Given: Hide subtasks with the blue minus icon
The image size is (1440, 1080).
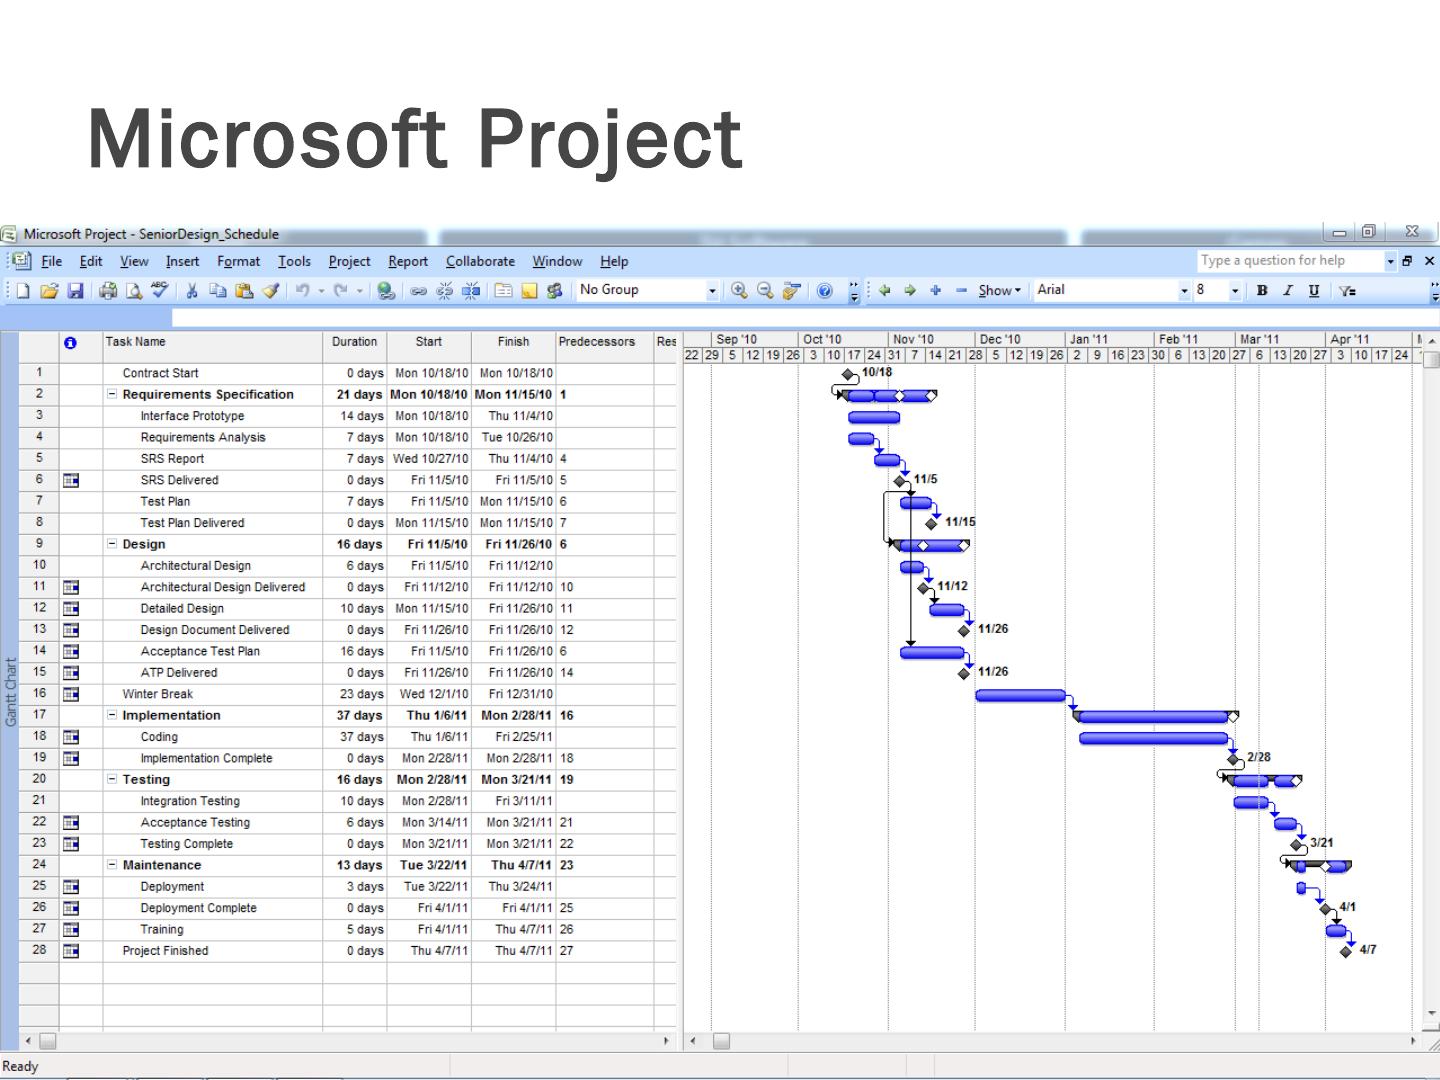Looking at the screenshot, I should point(962,291).
